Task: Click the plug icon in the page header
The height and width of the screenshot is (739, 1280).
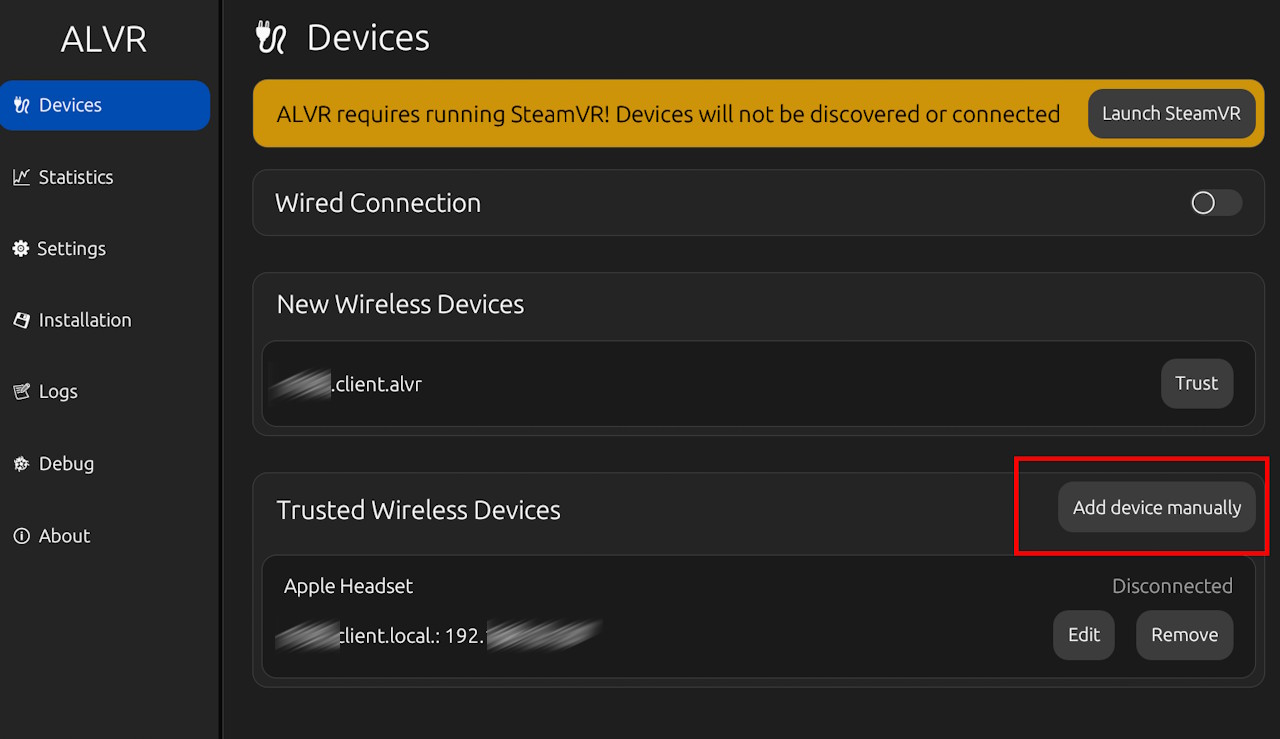Action: (x=271, y=38)
